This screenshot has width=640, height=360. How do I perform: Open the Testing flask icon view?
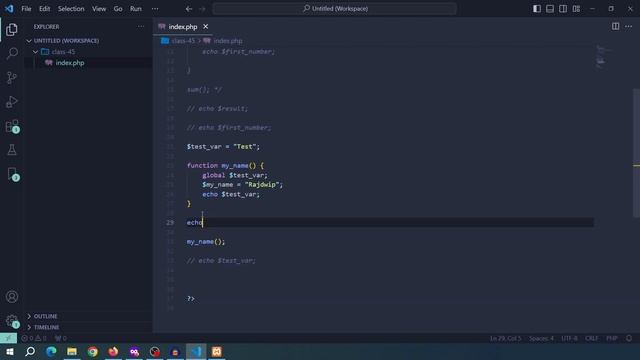12,150
